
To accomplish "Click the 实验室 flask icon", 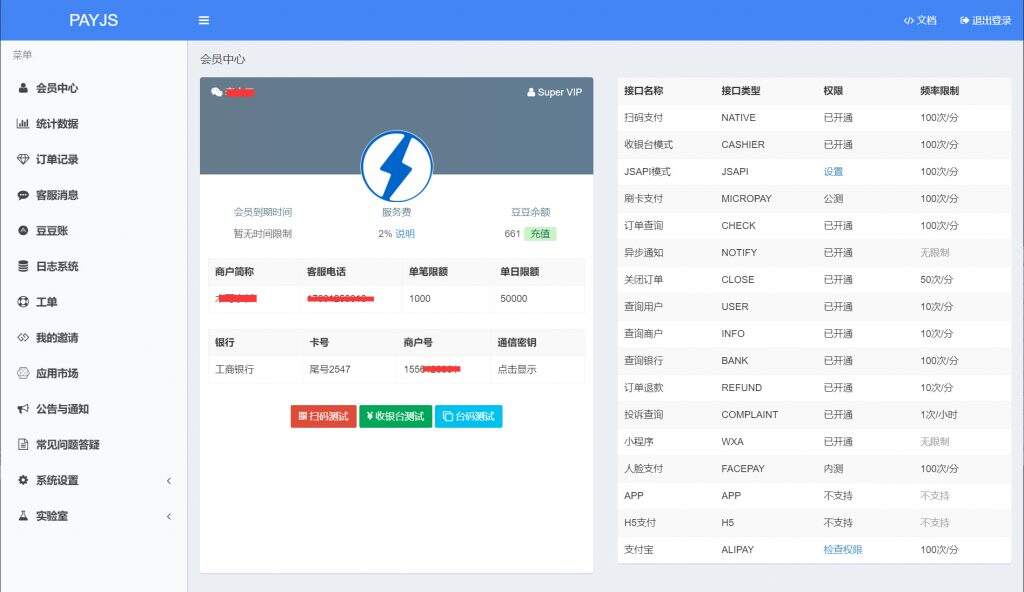I will pyautogui.click(x=23, y=516).
